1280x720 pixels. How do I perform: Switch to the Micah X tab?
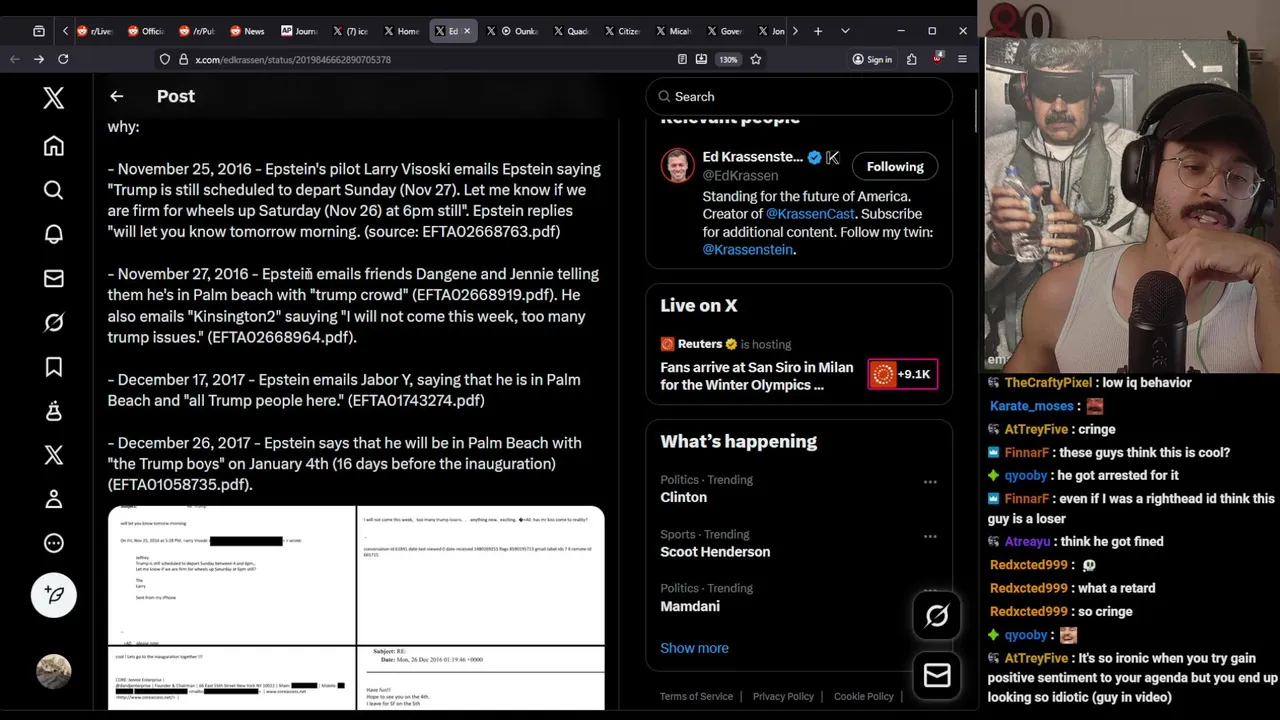(x=674, y=31)
